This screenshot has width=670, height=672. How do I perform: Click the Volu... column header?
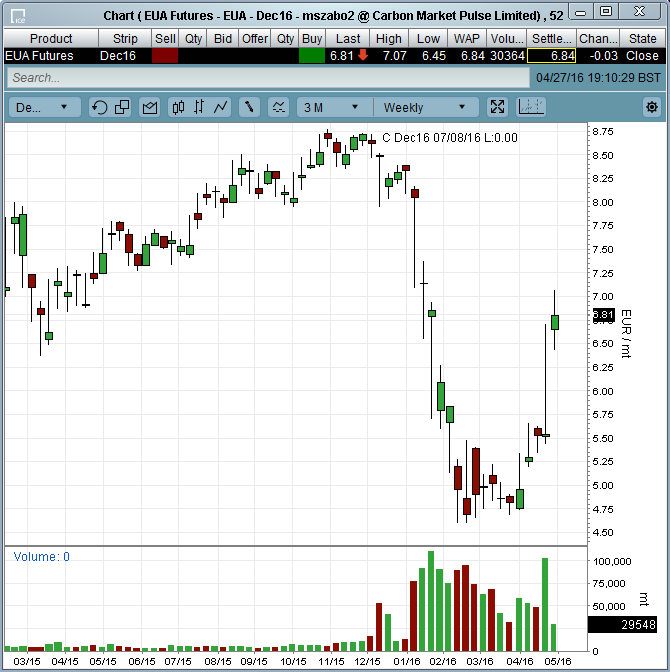[x=507, y=39]
